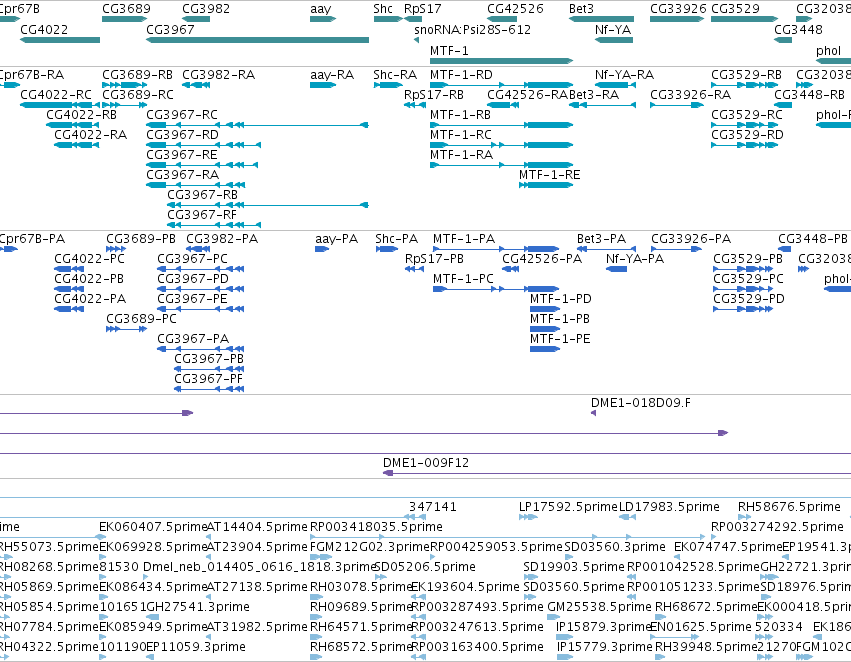Select the MTF-1 gene span bar
Screen dimensions: 851x662
tap(501, 60)
